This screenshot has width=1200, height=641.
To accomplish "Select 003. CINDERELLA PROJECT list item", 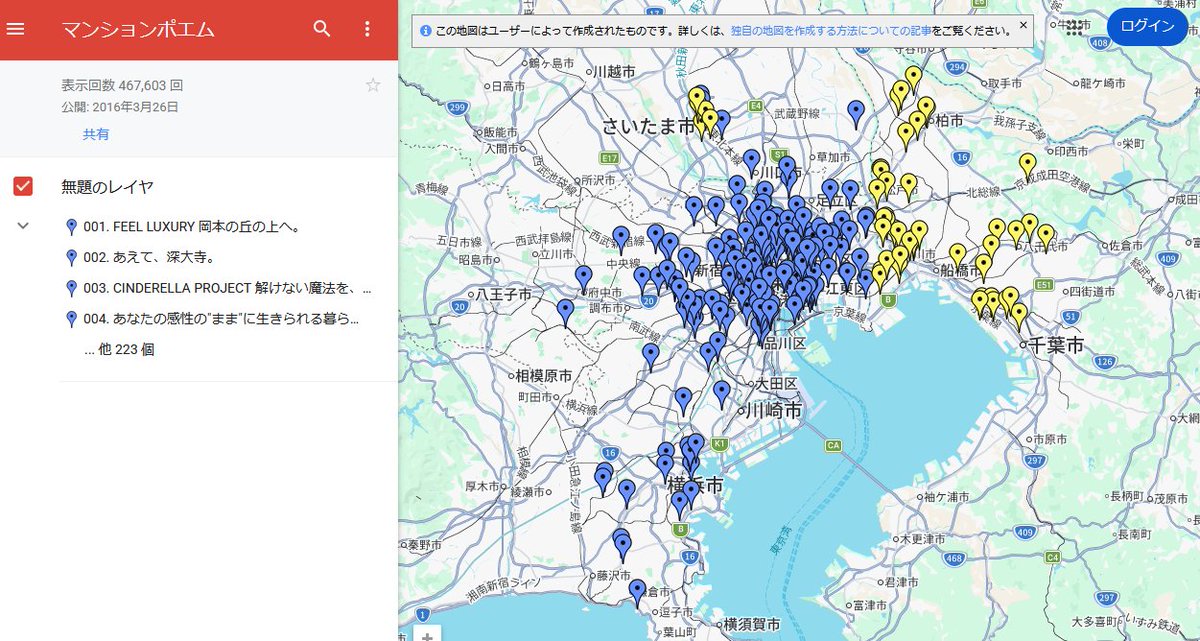I will pos(227,288).
